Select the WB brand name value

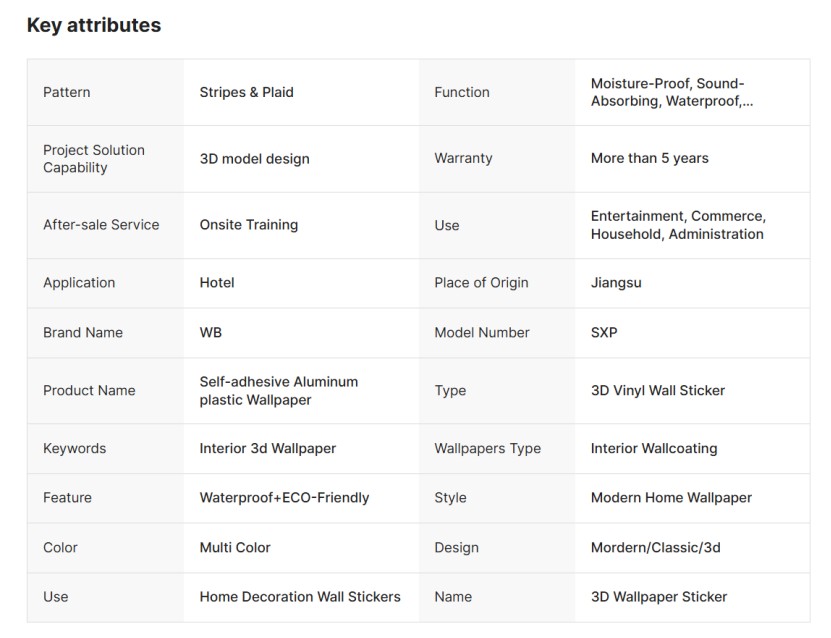pyautogui.click(x=211, y=332)
